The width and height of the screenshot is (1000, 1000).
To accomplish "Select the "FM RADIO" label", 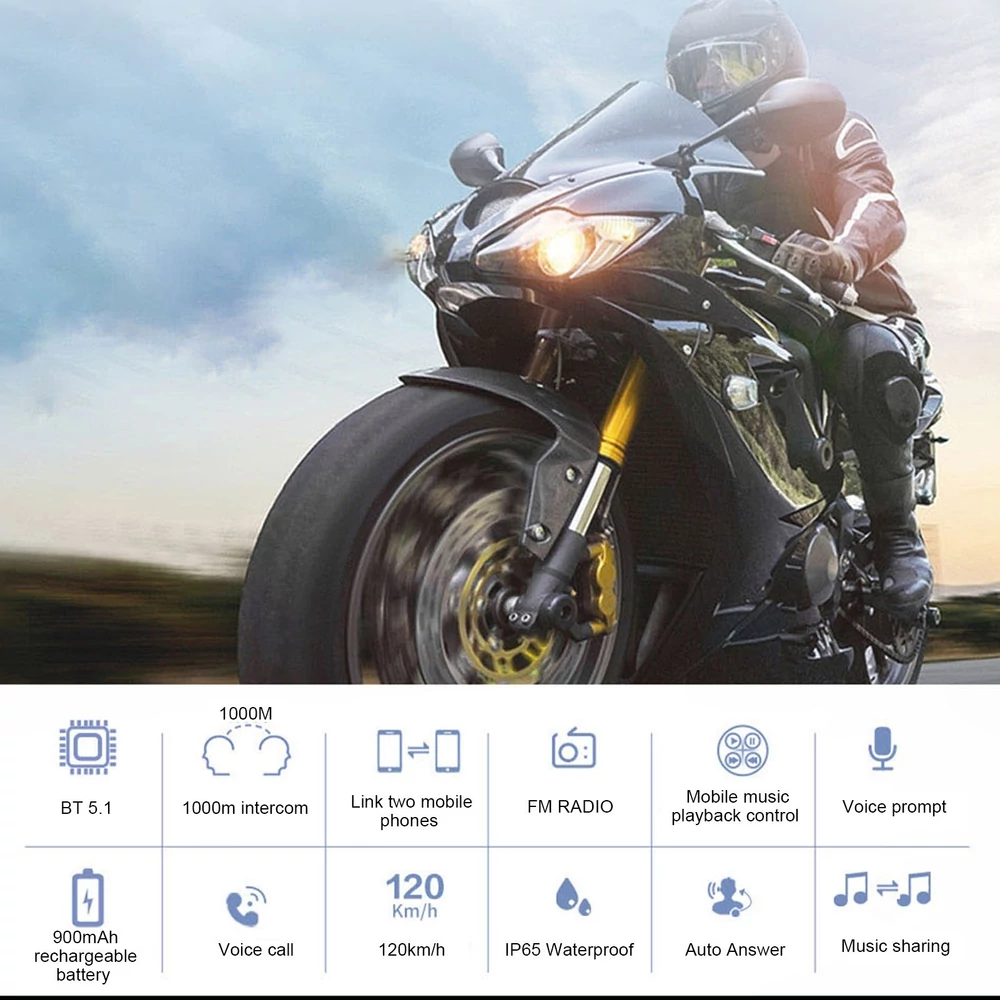I will click(x=570, y=807).
